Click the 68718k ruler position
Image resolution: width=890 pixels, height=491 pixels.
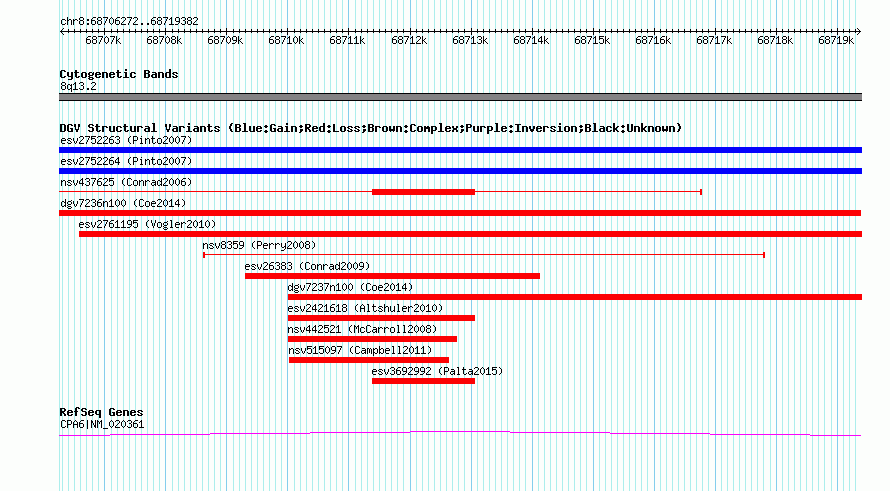tap(775, 40)
